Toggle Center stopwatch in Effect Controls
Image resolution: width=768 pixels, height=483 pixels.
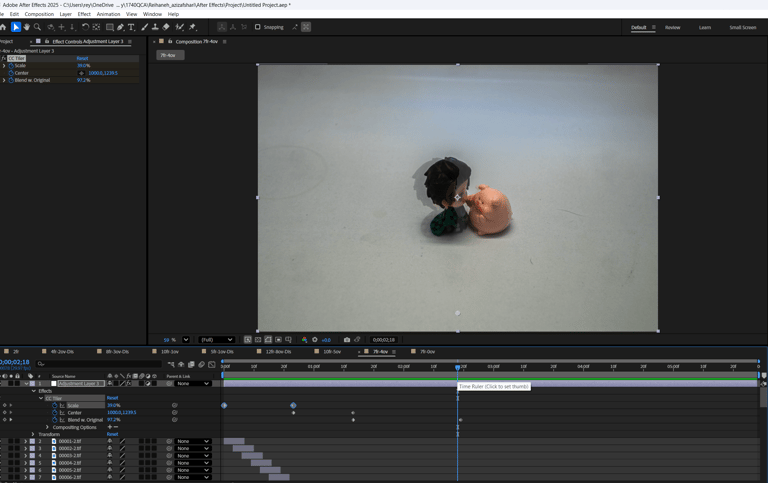pyautogui.click(x=11, y=73)
